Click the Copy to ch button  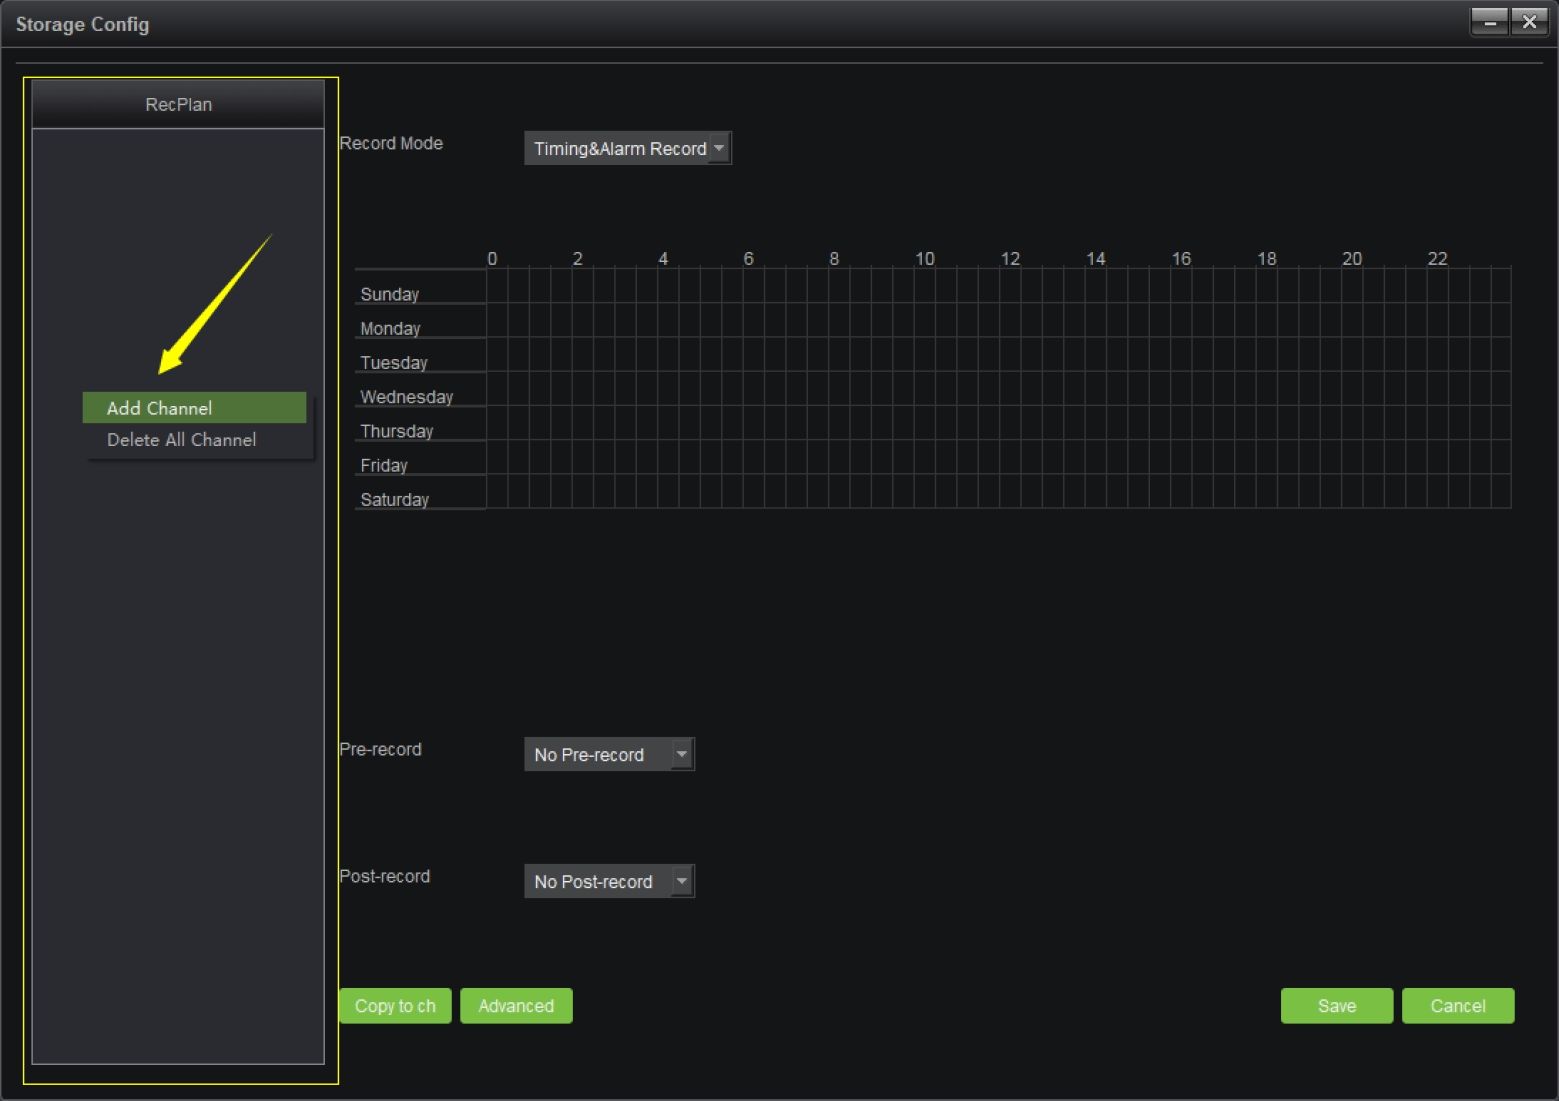[395, 1006]
